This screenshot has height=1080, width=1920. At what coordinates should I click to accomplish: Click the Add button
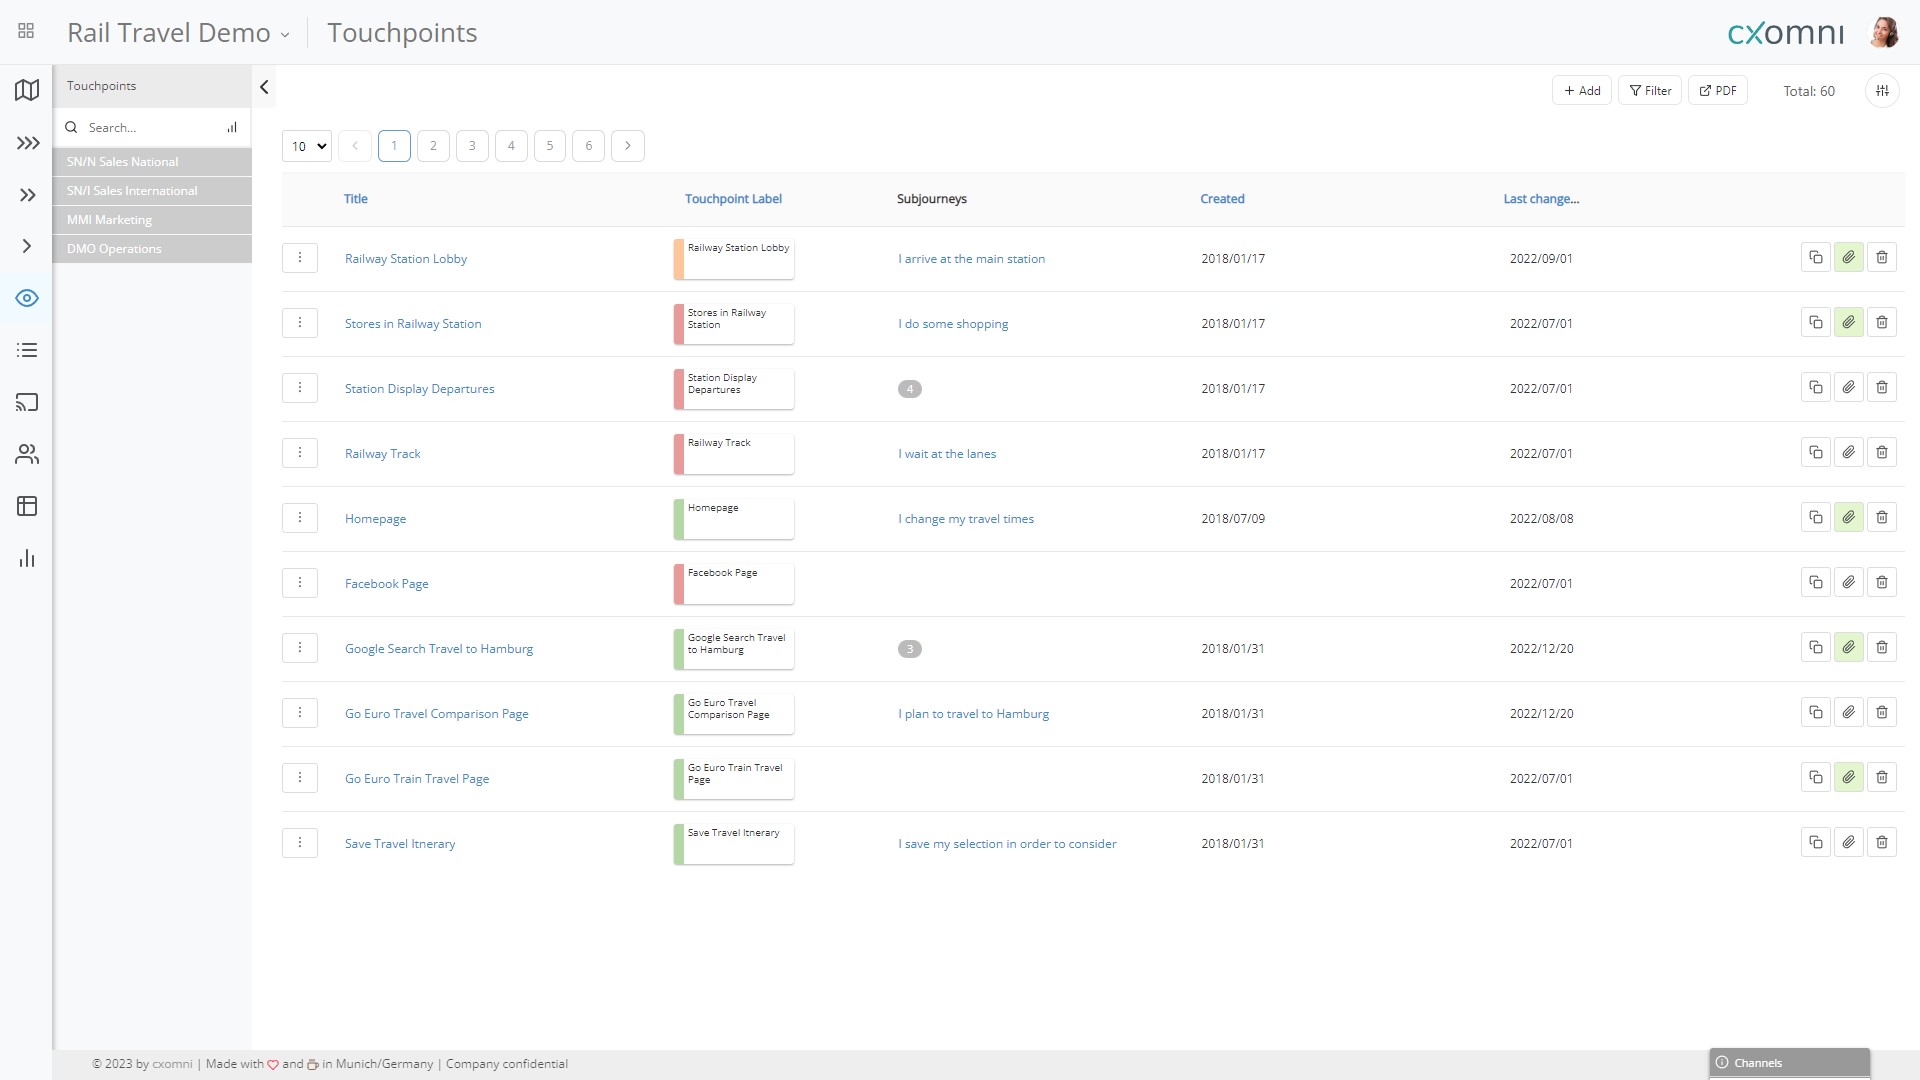pos(1581,91)
